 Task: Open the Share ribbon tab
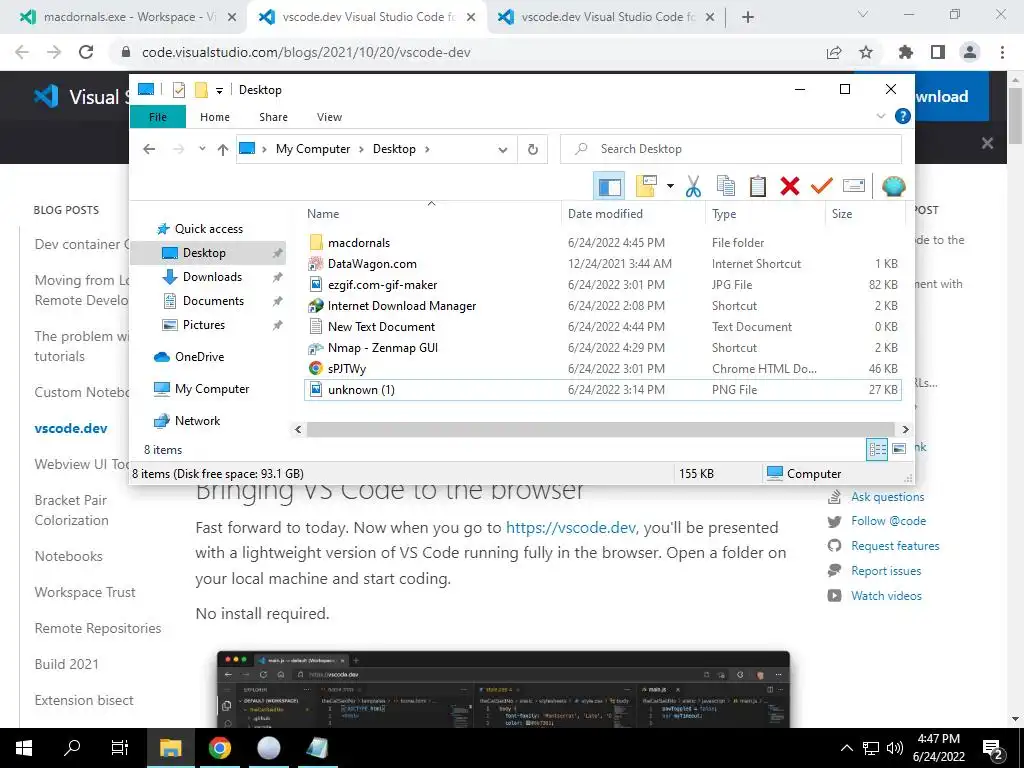pyautogui.click(x=273, y=117)
